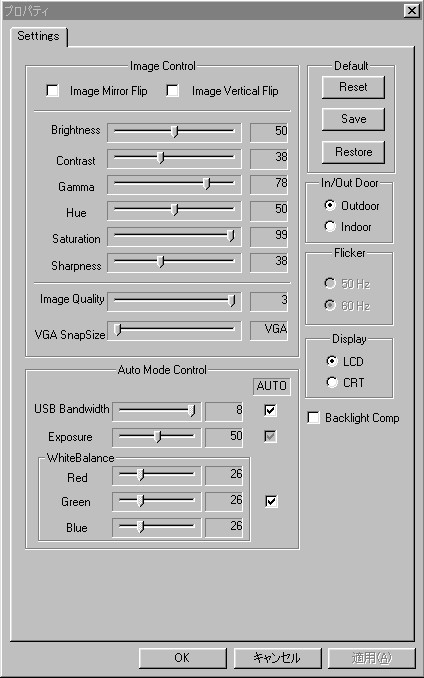The image size is (424, 678).
Task: Toggle the Backlight Comp checkbox
Action: click(x=313, y=418)
